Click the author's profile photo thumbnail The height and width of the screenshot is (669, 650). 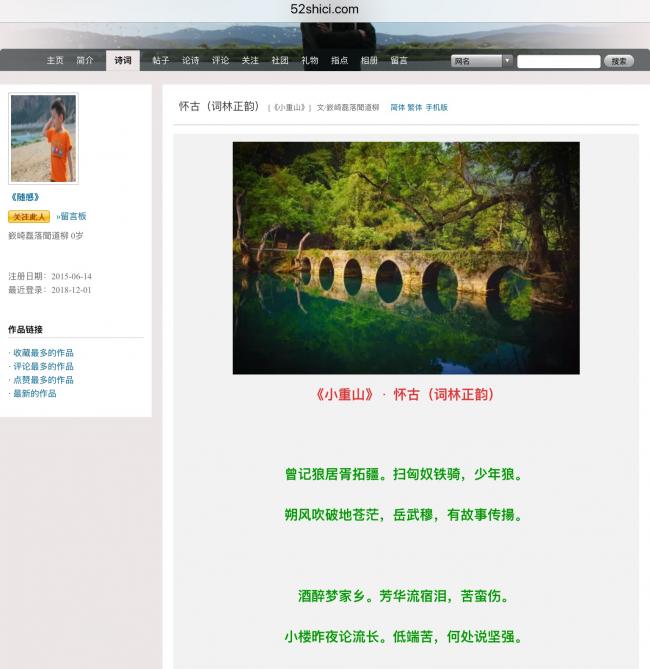point(44,139)
